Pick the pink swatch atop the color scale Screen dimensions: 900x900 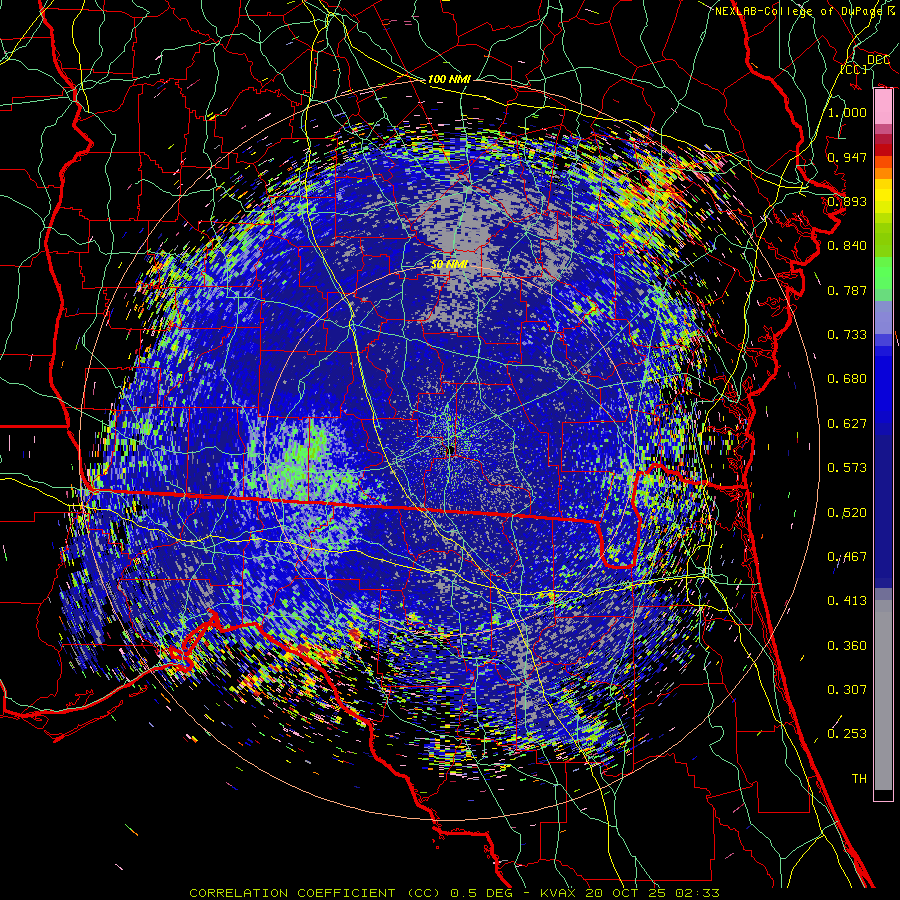(883, 107)
